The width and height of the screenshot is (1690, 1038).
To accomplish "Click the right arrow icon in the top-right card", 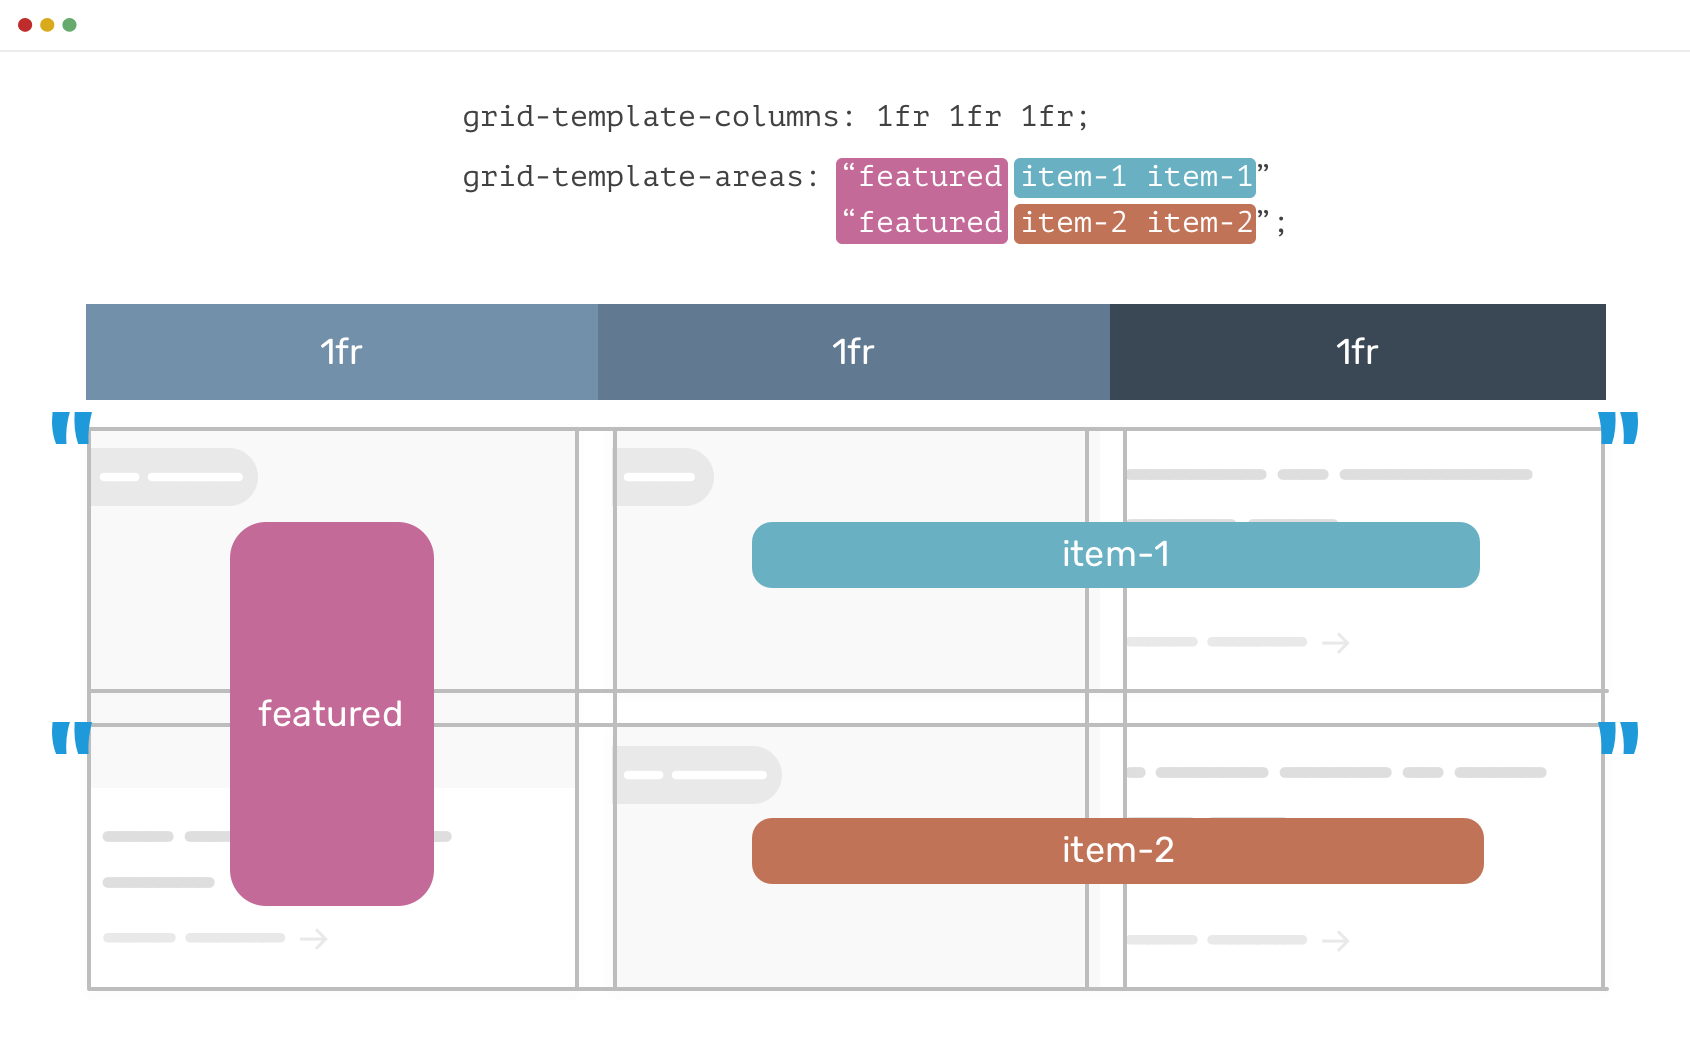I will click(1337, 643).
